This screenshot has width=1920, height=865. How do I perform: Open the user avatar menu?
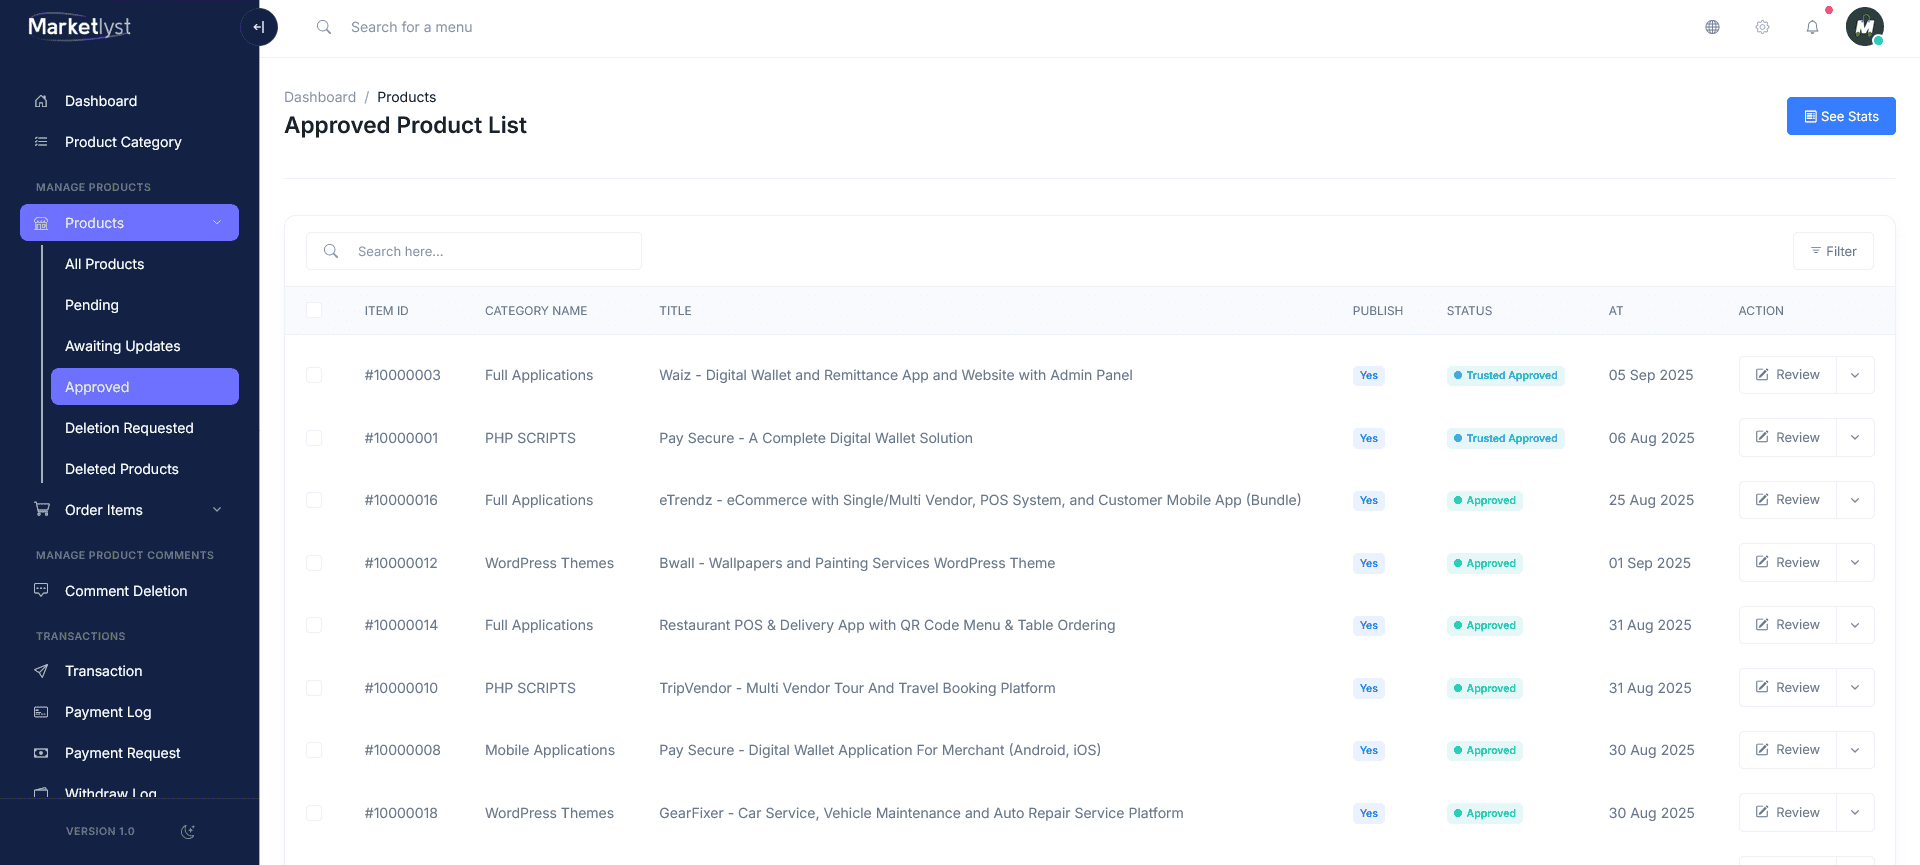1865,27
